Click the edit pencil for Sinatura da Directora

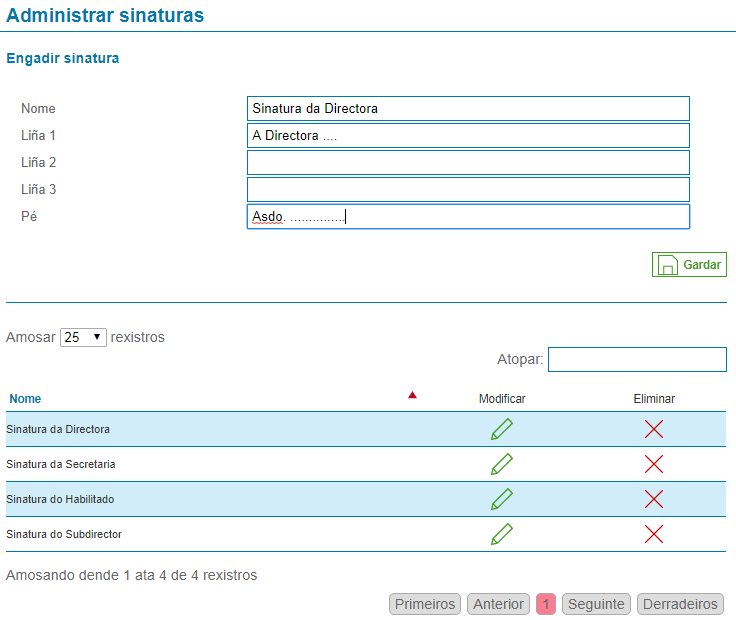click(x=502, y=429)
